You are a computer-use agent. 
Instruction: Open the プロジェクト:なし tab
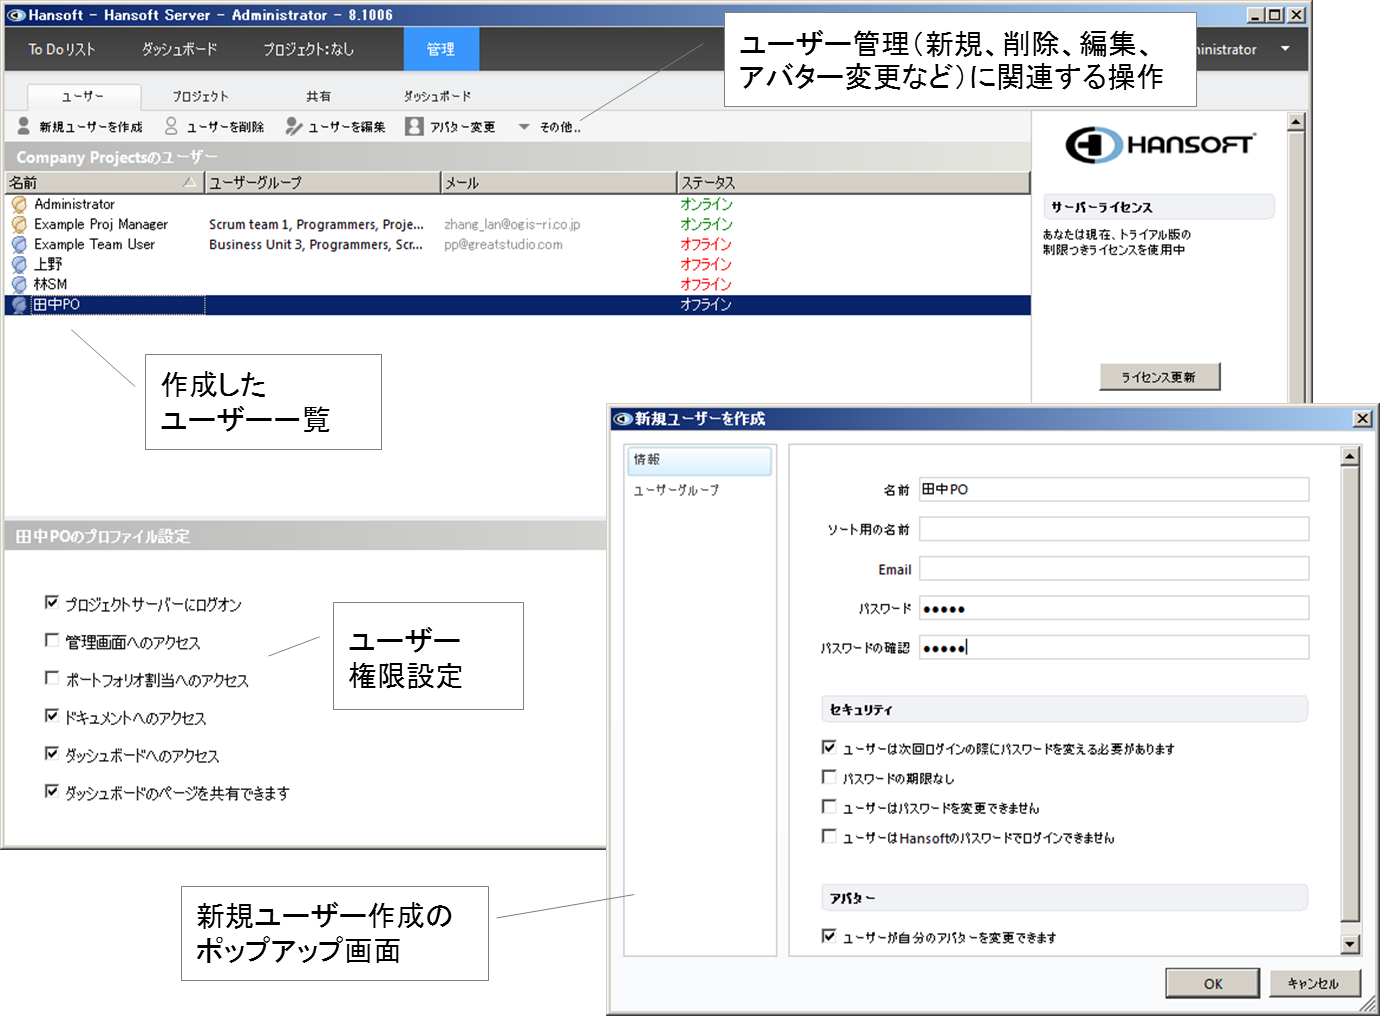tap(308, 49)
